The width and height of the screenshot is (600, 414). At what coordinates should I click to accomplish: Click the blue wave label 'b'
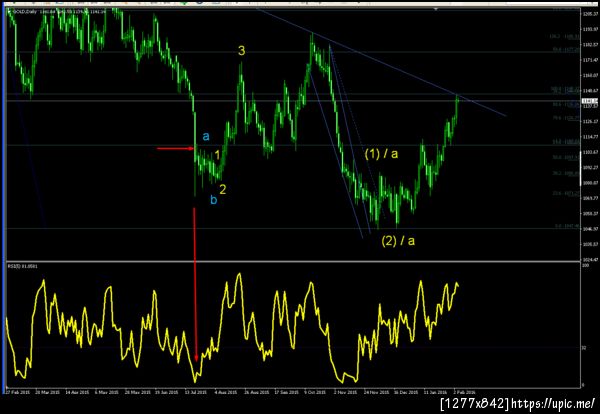214,199
